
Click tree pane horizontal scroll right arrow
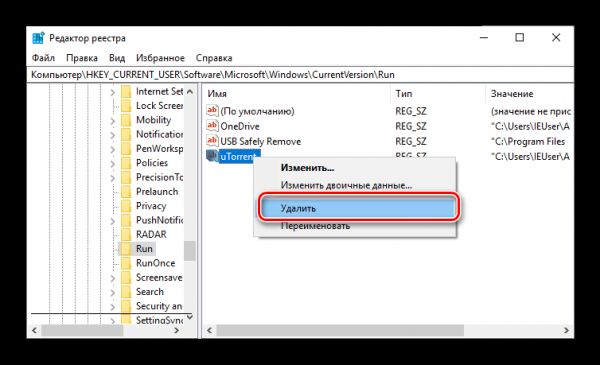point(176,330)
